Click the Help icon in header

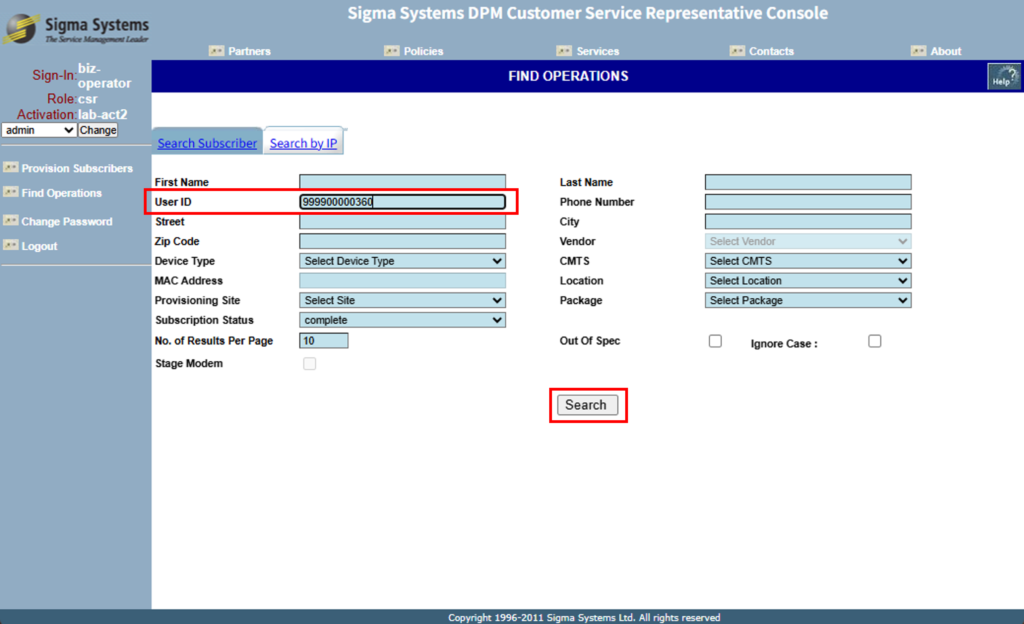(1003, 77)
